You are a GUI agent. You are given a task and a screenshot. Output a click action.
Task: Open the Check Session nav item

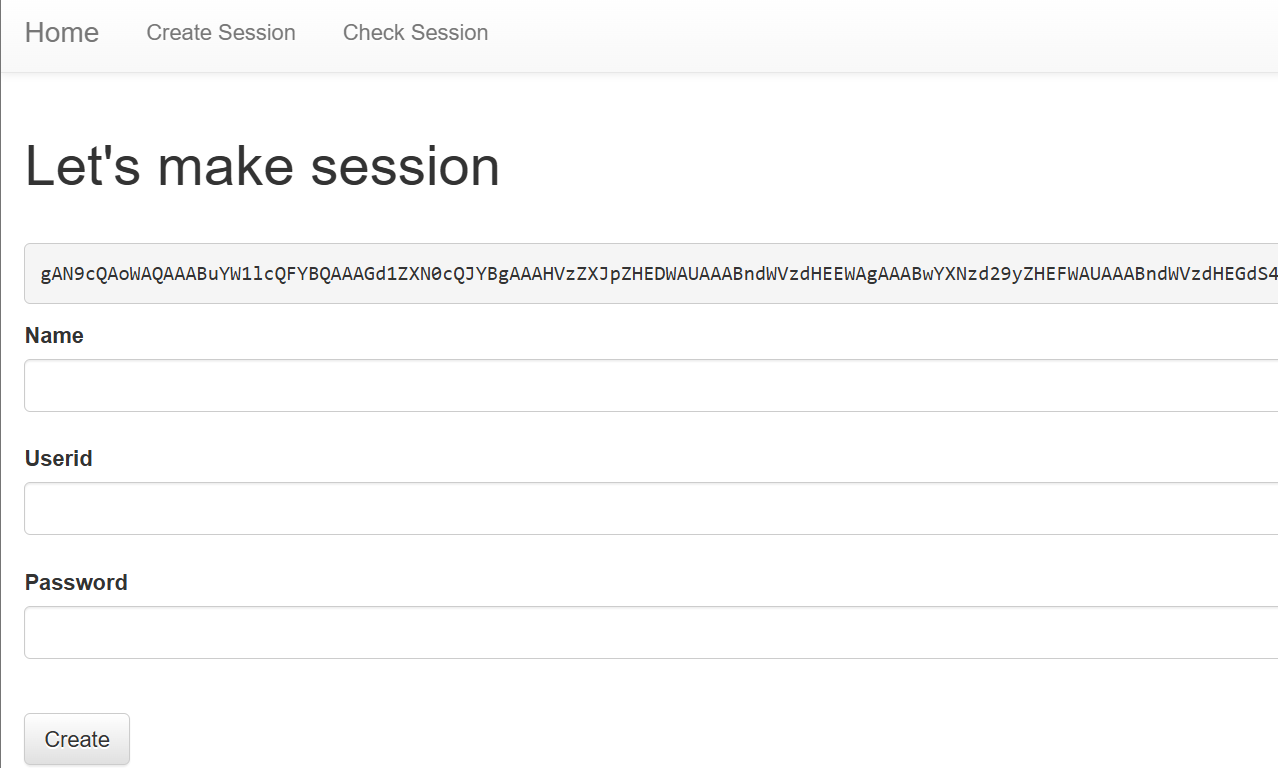pos(416,33)
